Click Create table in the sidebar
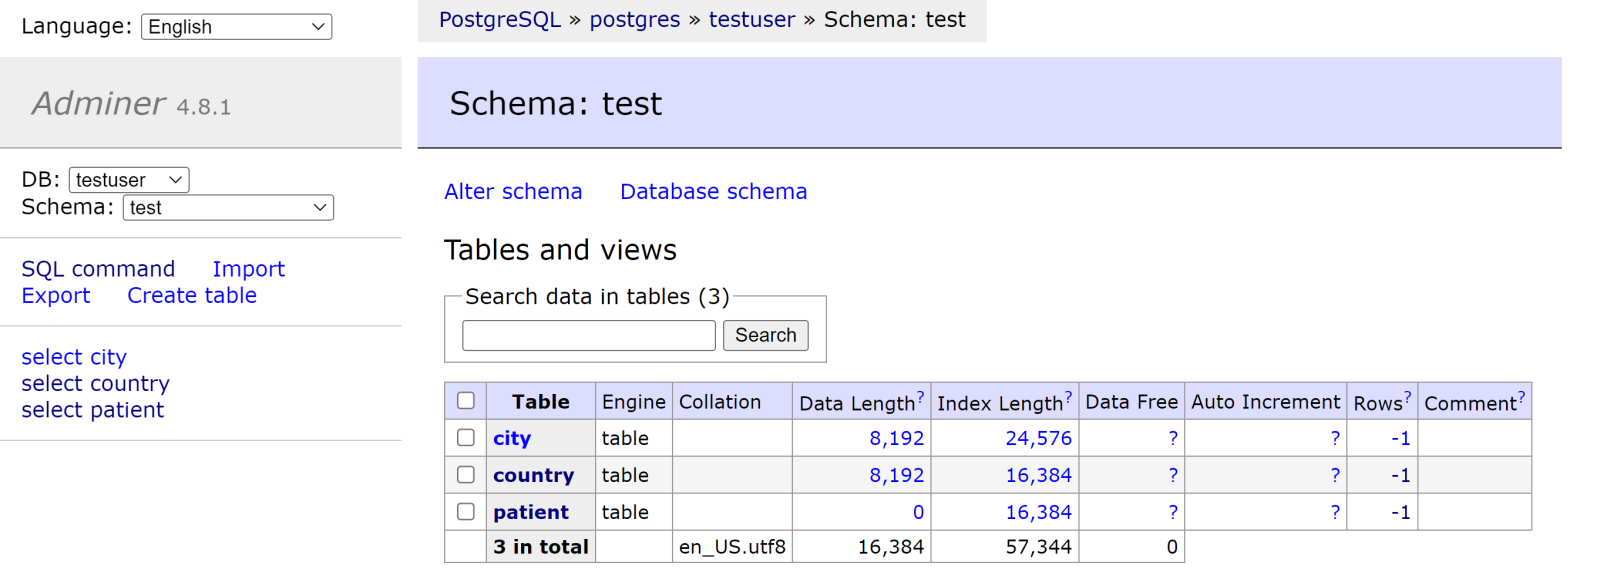 click(x=192, y=296)
